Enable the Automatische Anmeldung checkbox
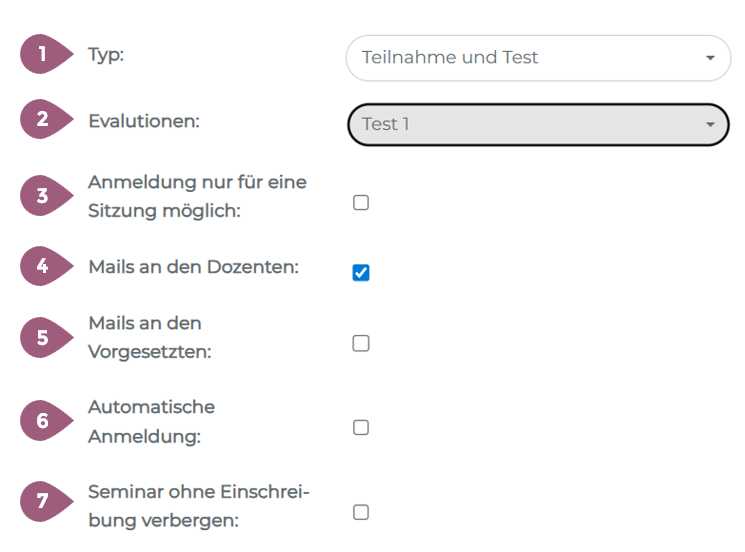The height and width of the screenshot is (552, 745). pyautogui.click(x=361, y=427)
